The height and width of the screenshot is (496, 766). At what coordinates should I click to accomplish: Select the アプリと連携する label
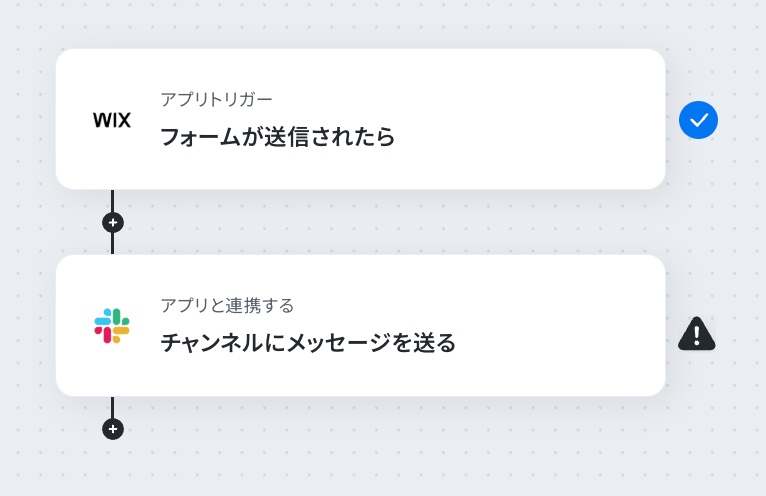pos(227,306)
